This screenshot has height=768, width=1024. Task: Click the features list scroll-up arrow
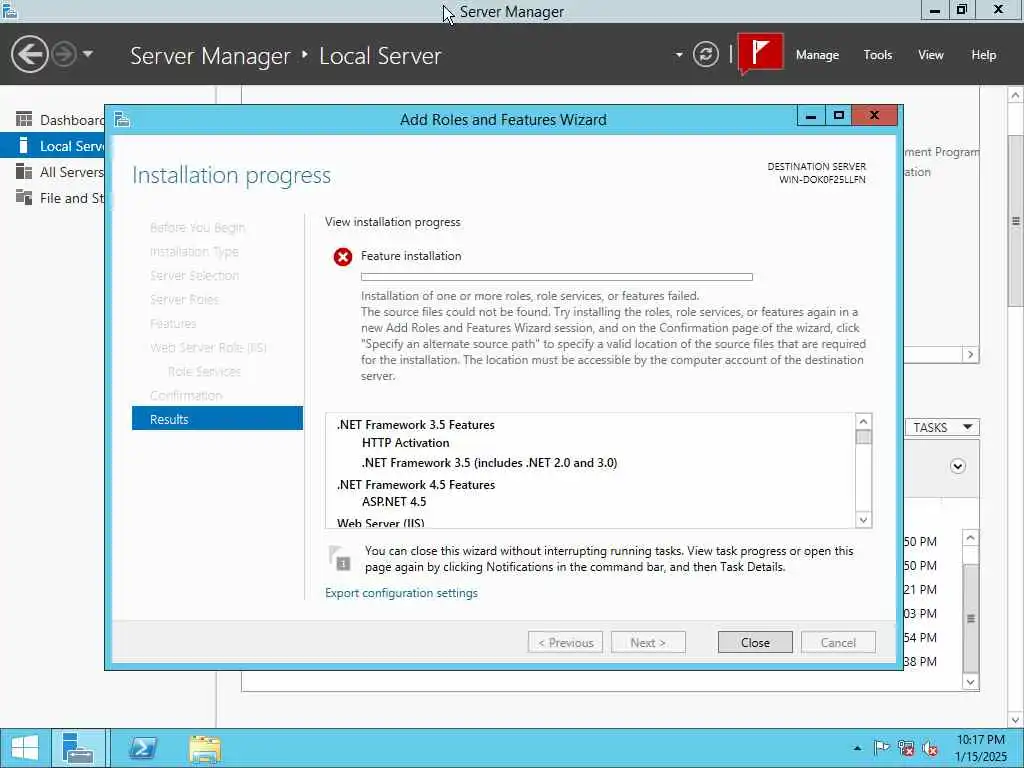pos(863,421)
